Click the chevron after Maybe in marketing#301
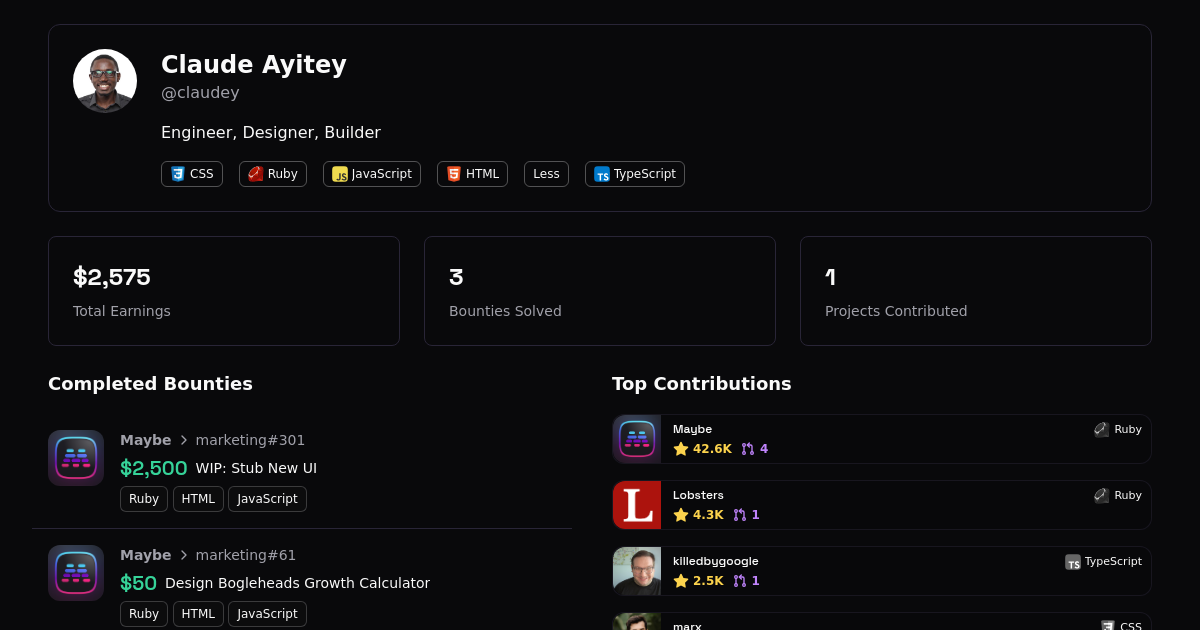Viewport: 1200px width, 630px height. (x=183, y=440)
